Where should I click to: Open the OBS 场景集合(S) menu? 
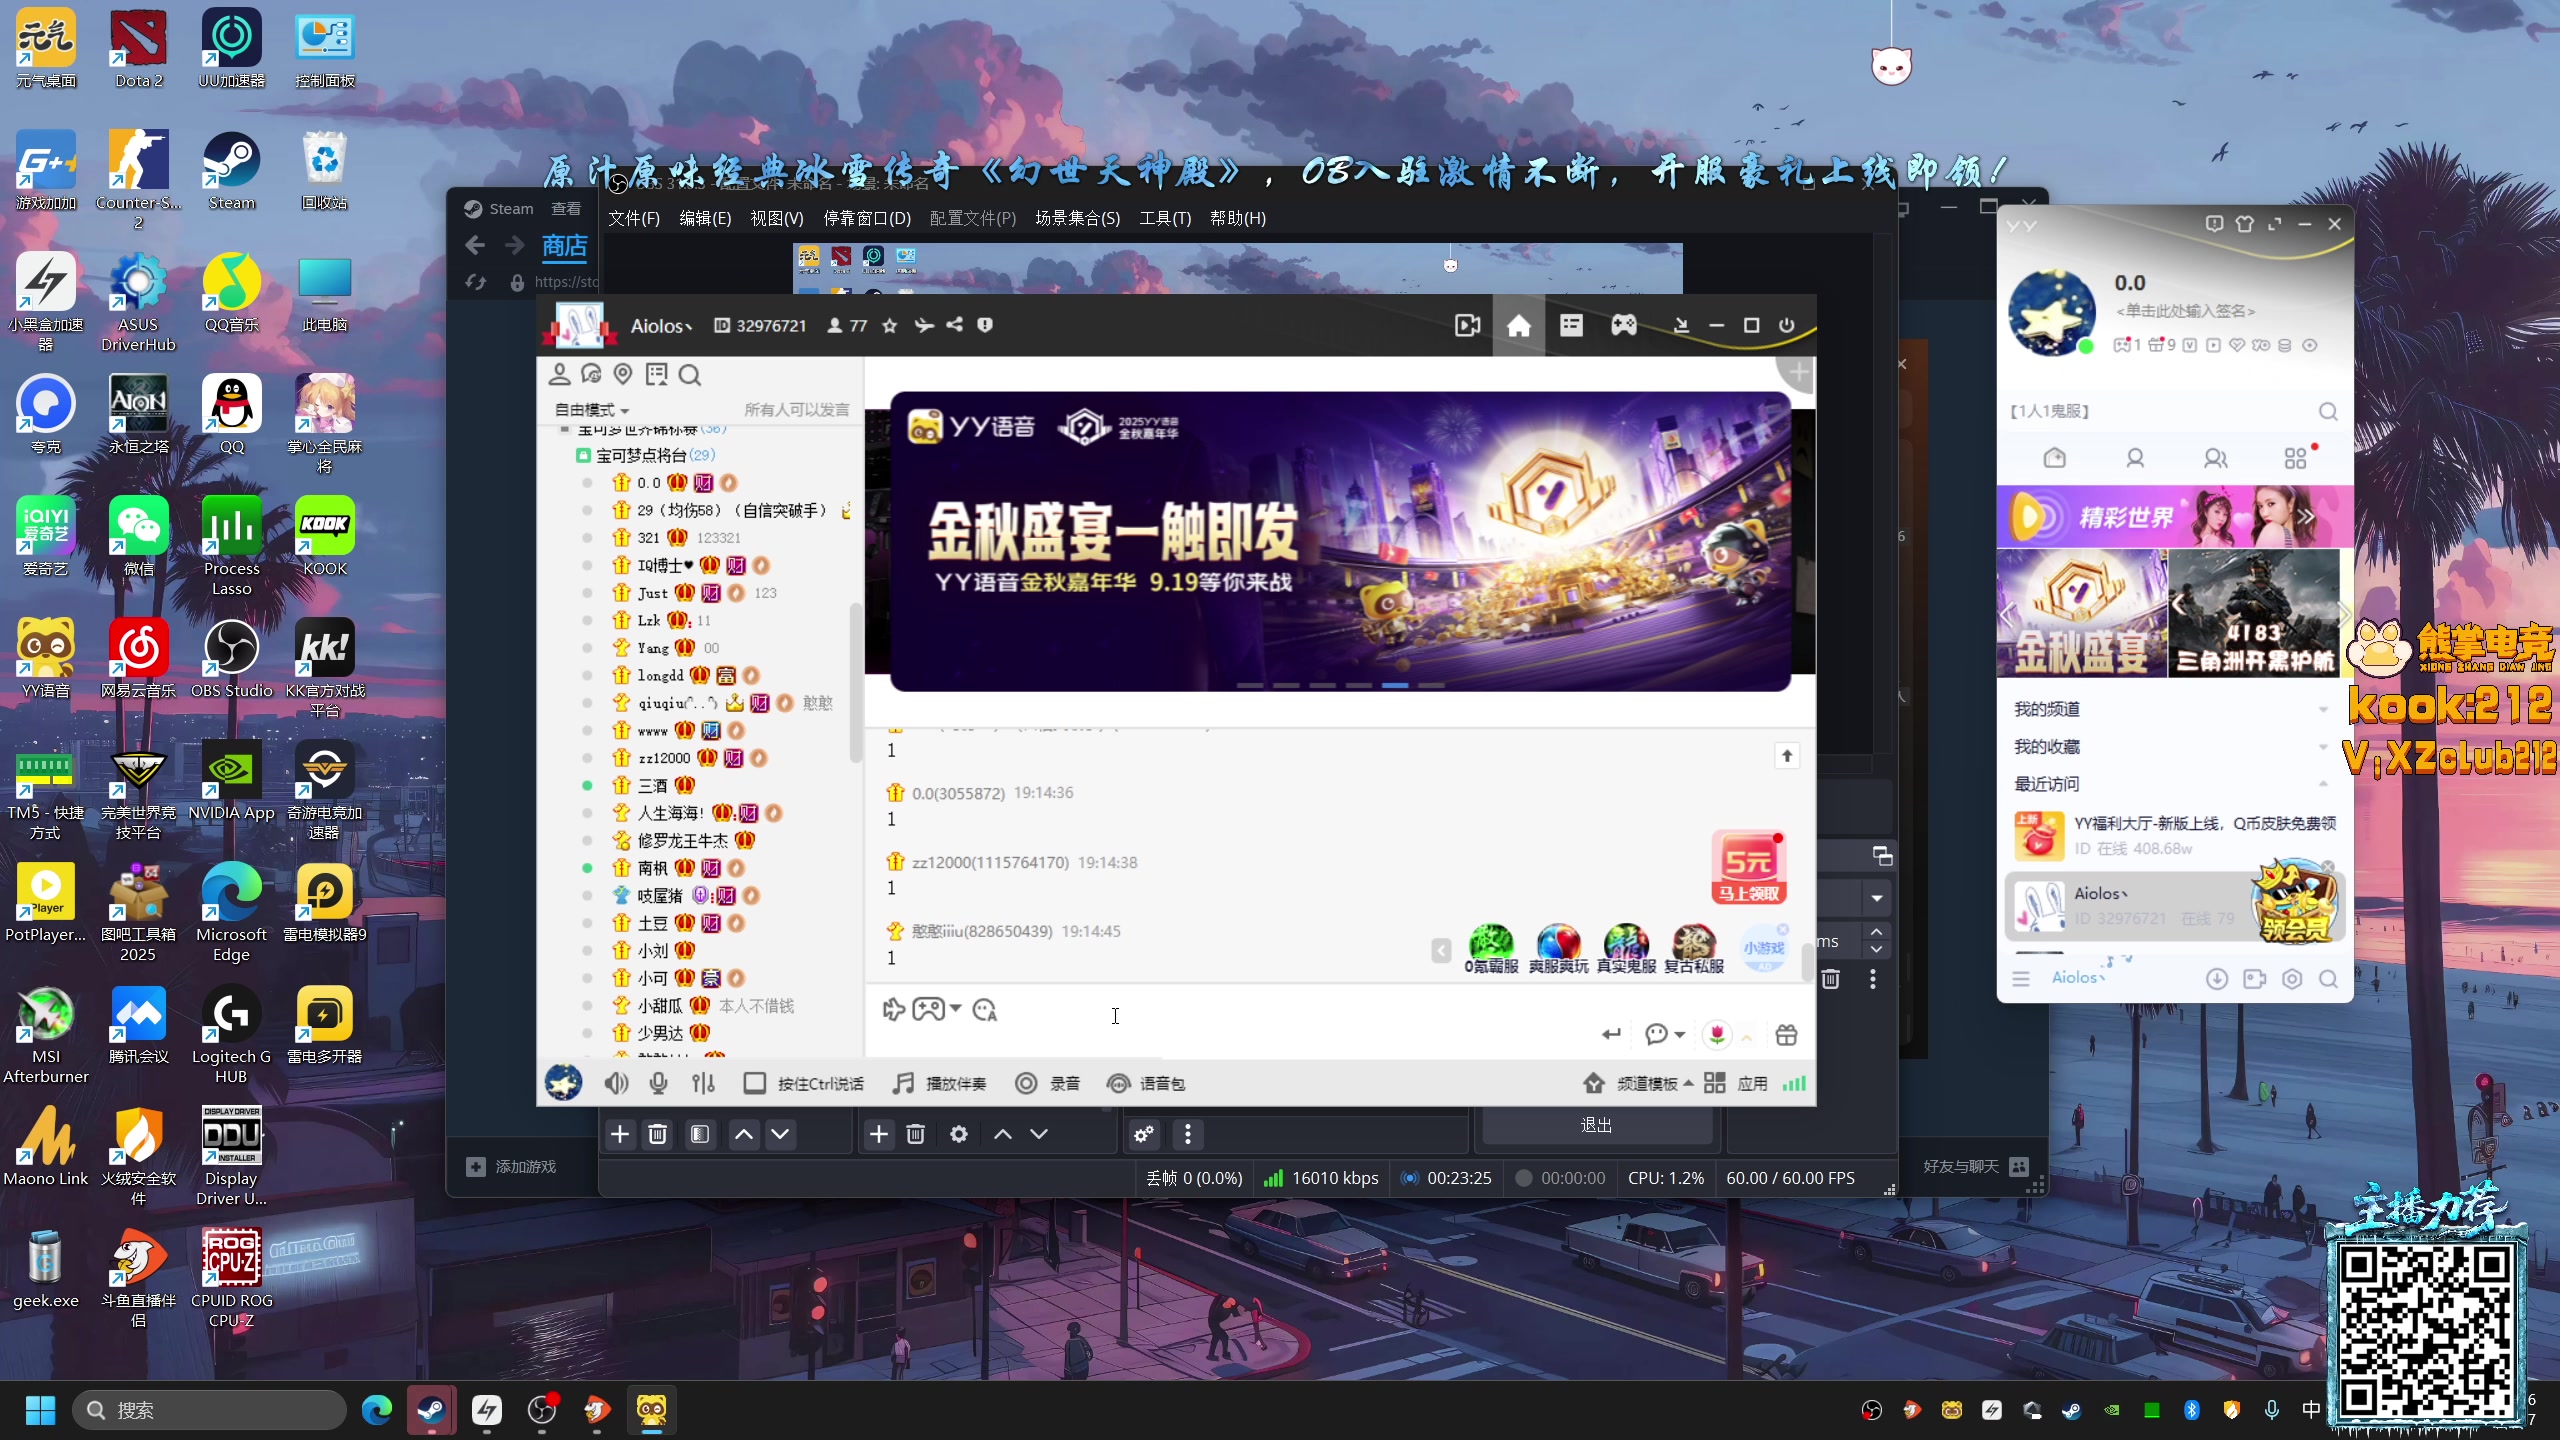1077,218
